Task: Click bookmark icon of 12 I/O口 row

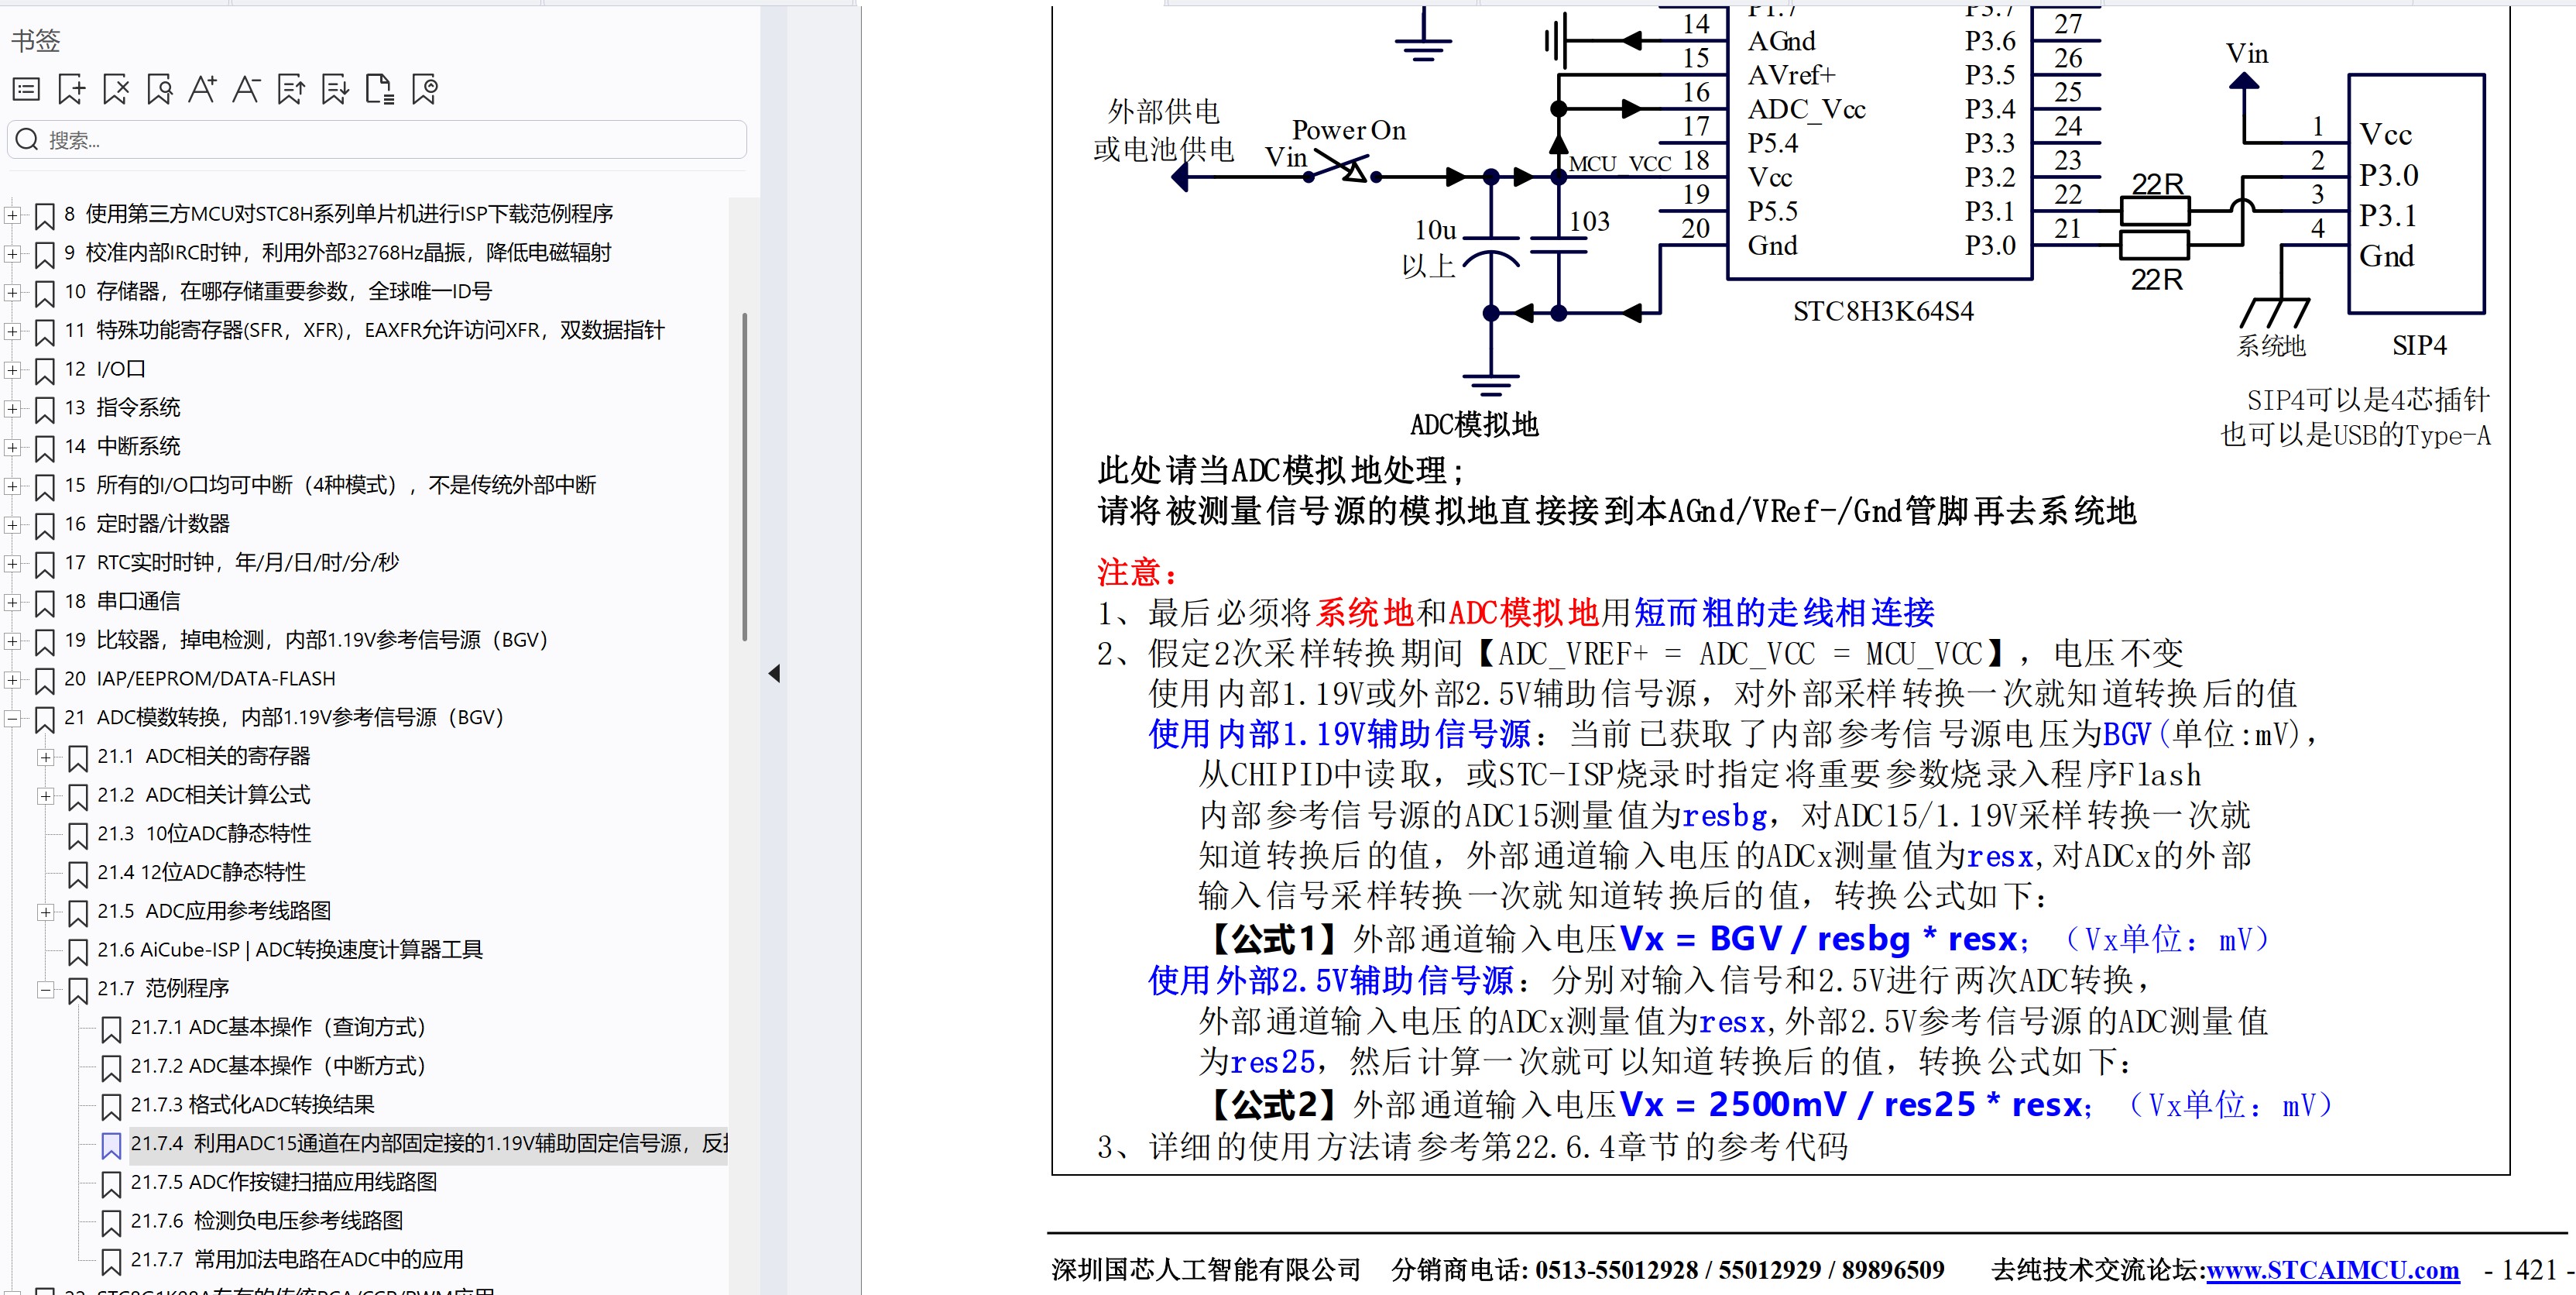Action: [45, 371]
